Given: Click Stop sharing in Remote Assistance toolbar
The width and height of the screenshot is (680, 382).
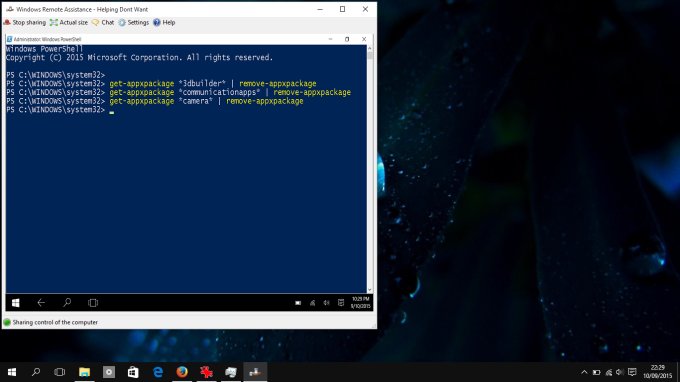Looking at the screenshot, I should click(x=24, y=23).
